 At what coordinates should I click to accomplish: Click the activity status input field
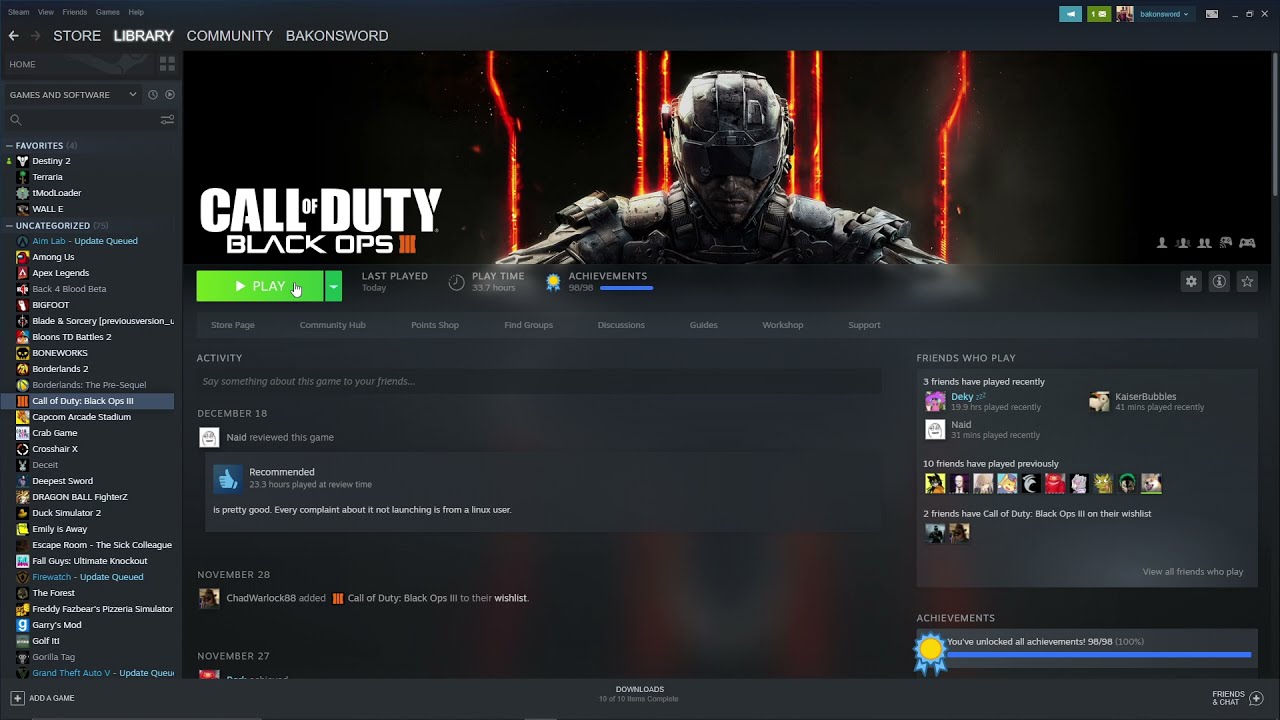[539, 381]
